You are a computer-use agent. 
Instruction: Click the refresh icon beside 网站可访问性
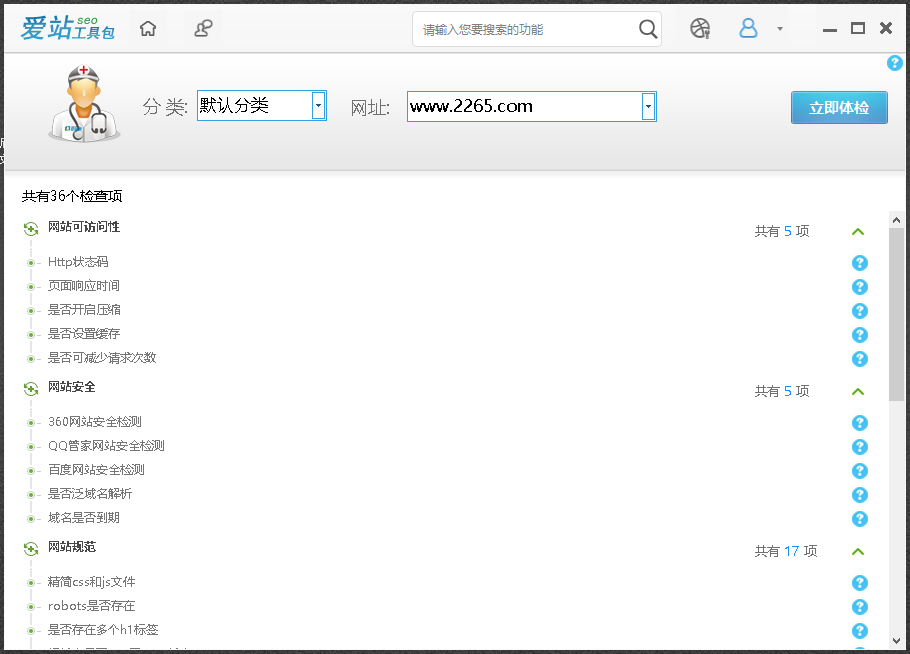coord(29,227)
